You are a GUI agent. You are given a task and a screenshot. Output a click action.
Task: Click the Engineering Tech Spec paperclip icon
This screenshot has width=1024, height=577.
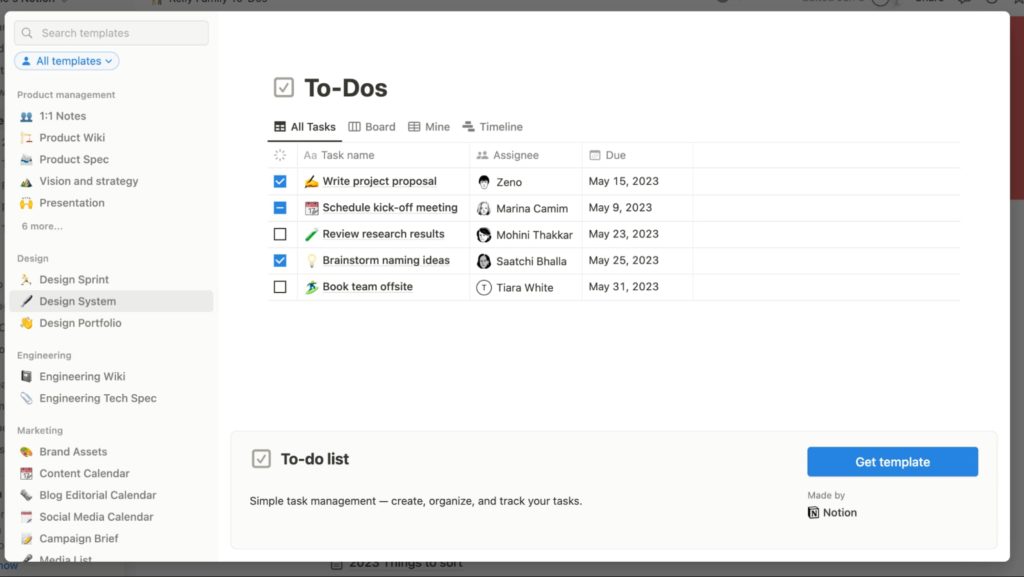(x=26, y=398)
